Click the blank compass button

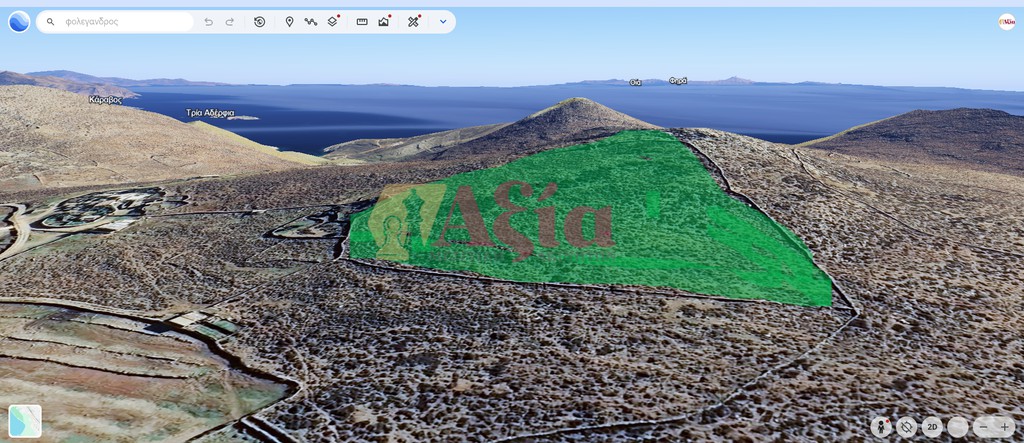click(958, 427)
